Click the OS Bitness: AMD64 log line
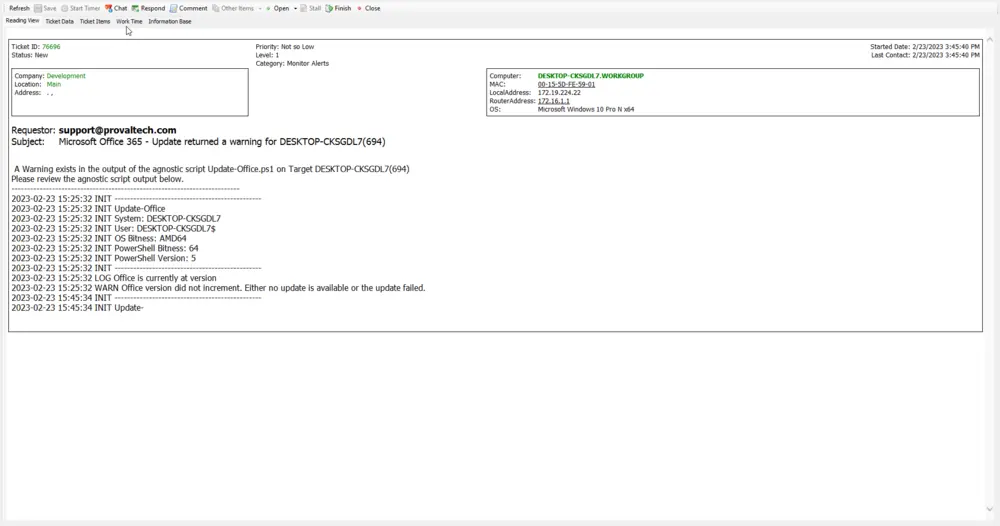This screenshot has width=1000, height=526. pyautogui.click(x=99, y=238)
